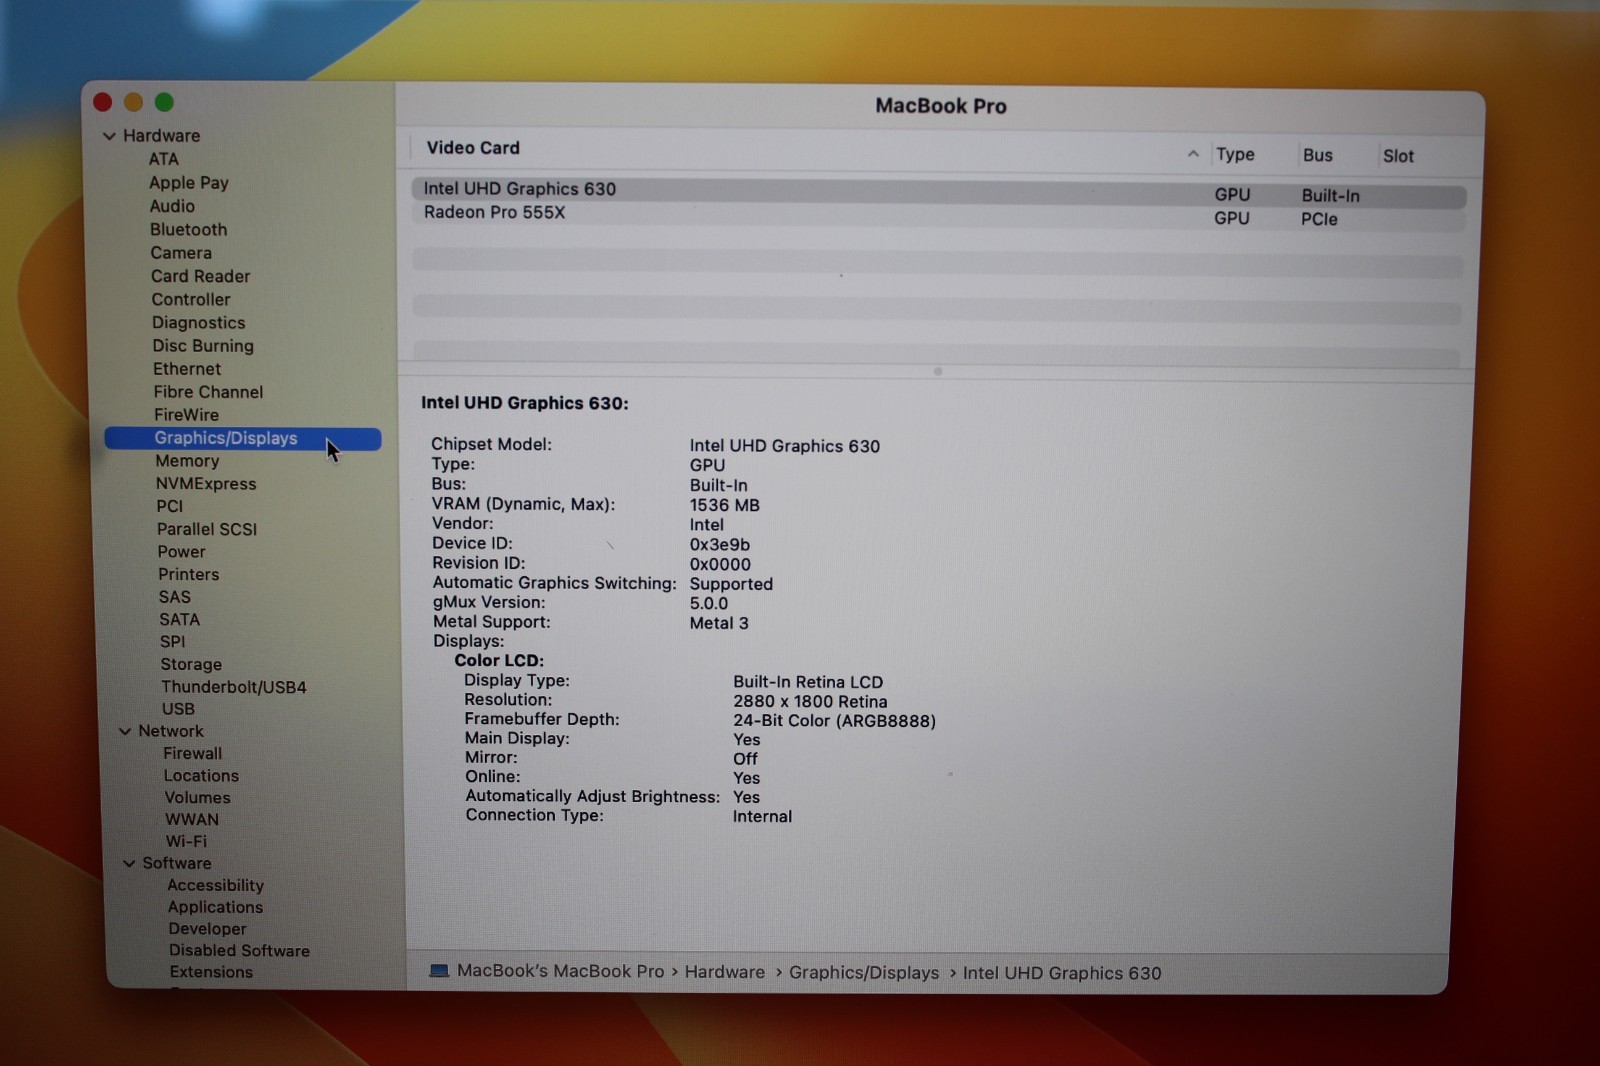Screen dimensions: 1600x1066
Task: Click Intel UHD Graphics 630 path segment
Action: click(x=1062, y=973)
